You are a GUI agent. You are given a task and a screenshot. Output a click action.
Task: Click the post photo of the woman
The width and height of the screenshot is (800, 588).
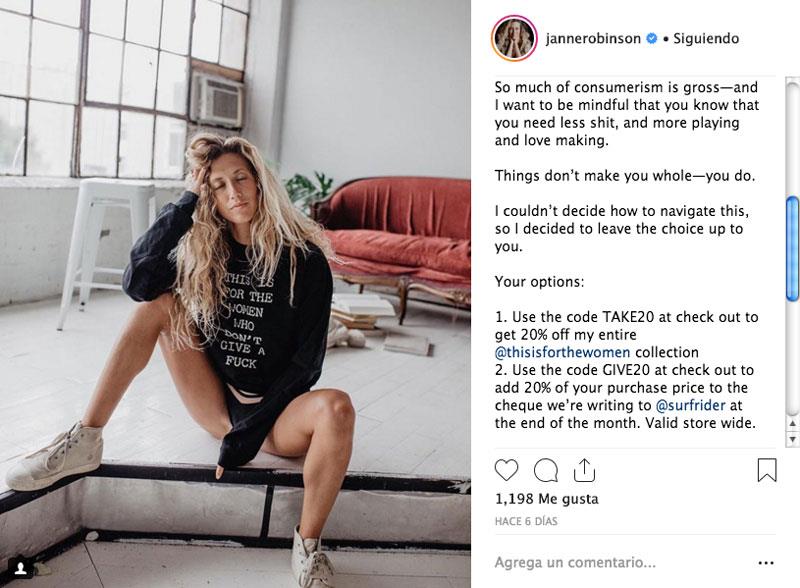235,294
